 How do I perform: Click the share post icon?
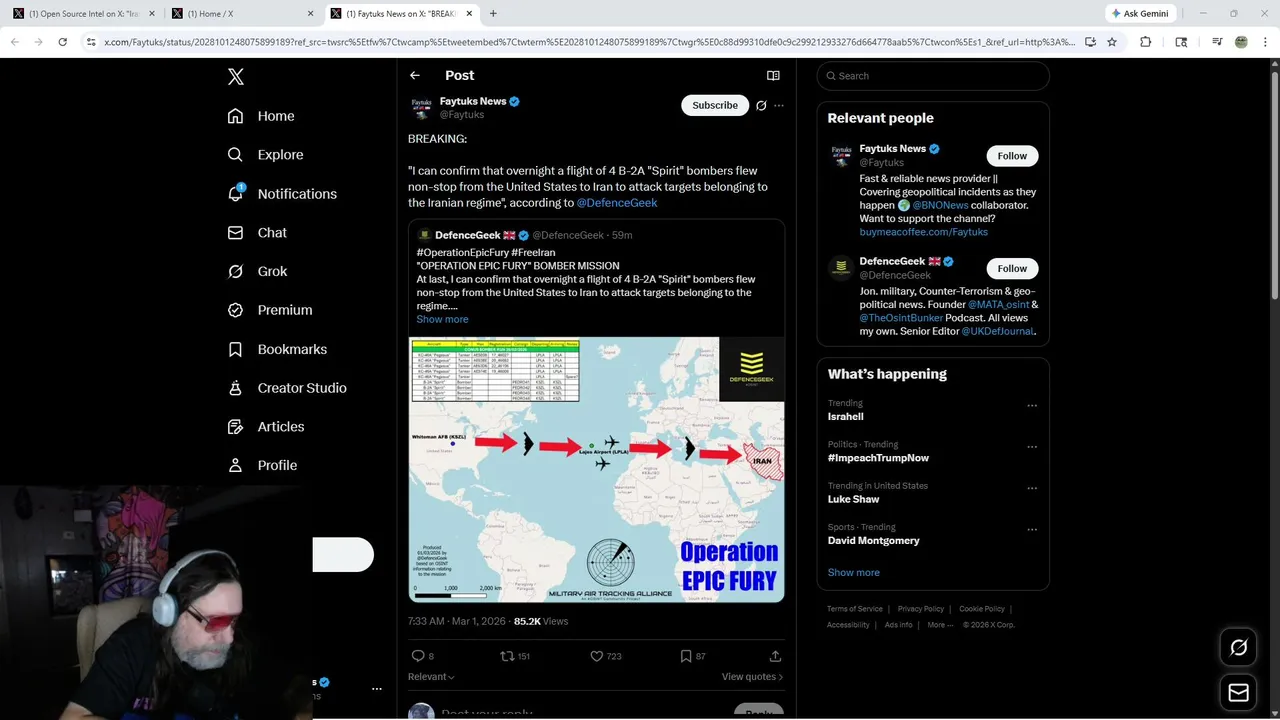tap(775, 656)
